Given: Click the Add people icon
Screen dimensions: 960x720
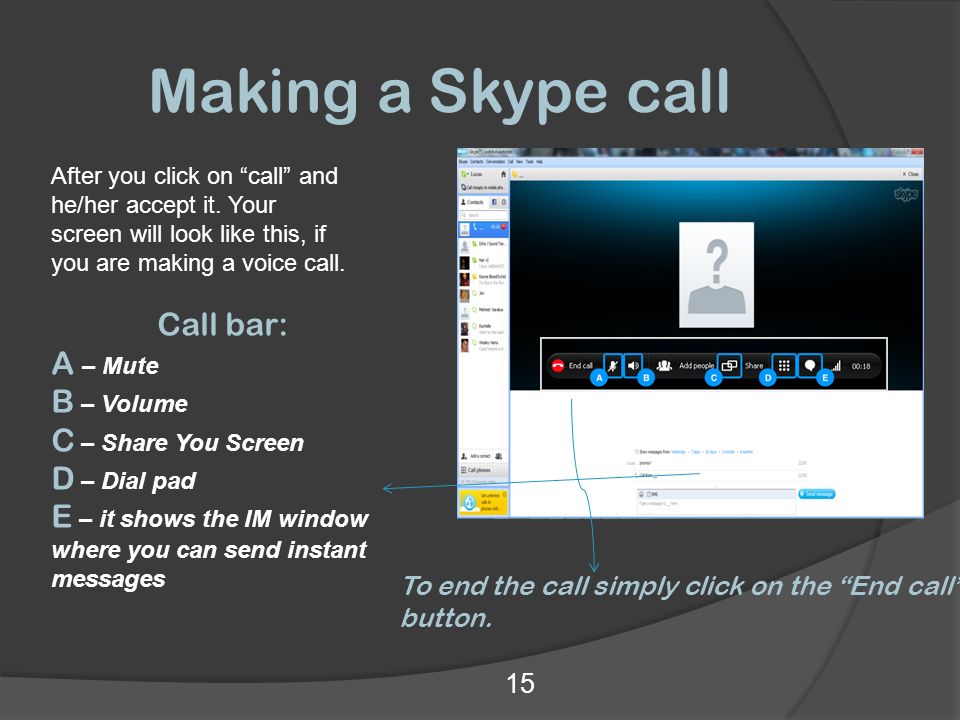Looking at the screenshot, I should tap(664, 366).
